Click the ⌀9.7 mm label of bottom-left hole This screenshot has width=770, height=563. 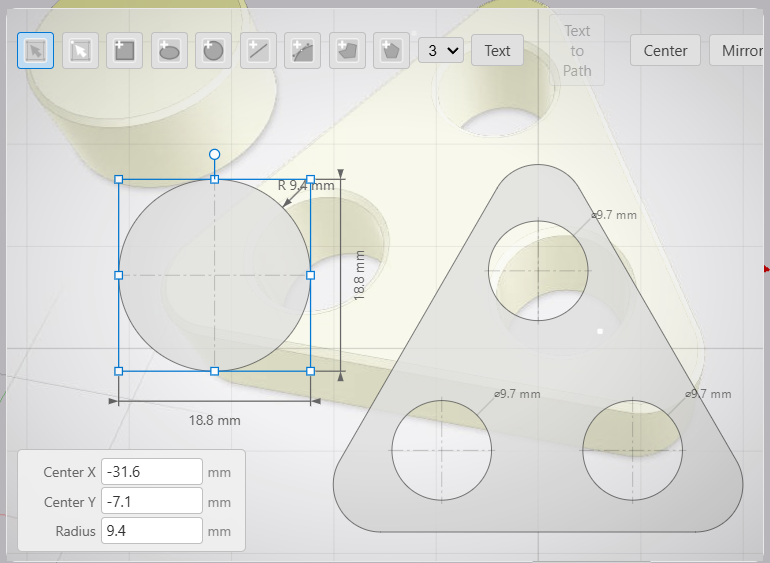[518, 394]
